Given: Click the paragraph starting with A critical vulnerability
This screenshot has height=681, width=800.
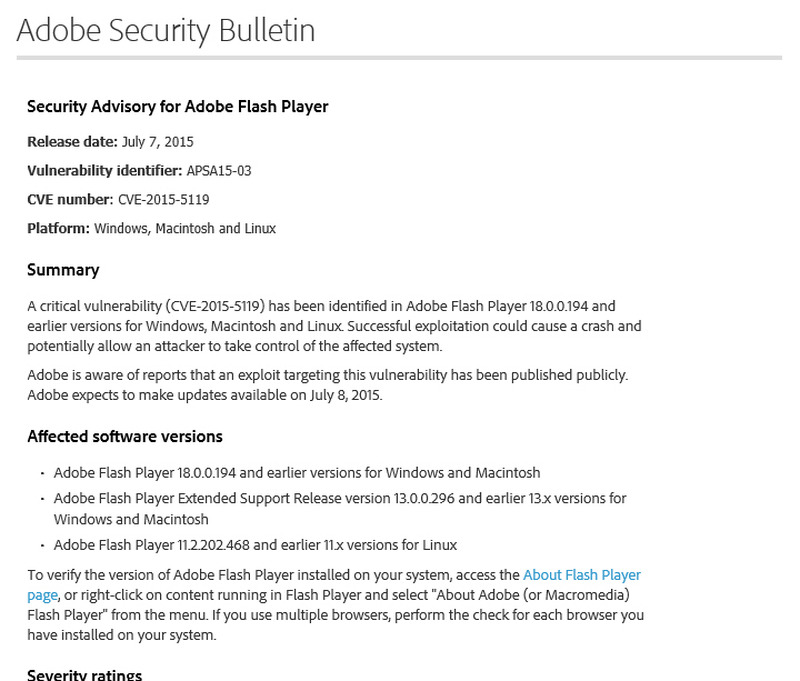Looking at the screenshot, I should click(x=334, y=326).
